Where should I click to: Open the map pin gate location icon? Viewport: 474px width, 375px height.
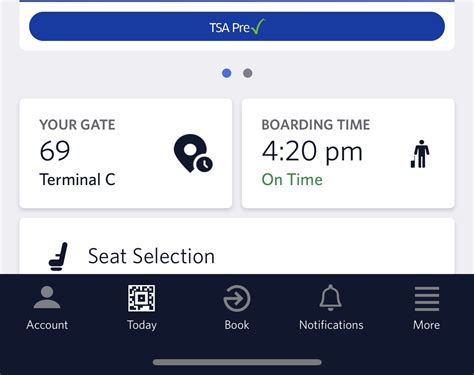pos(193,153)
